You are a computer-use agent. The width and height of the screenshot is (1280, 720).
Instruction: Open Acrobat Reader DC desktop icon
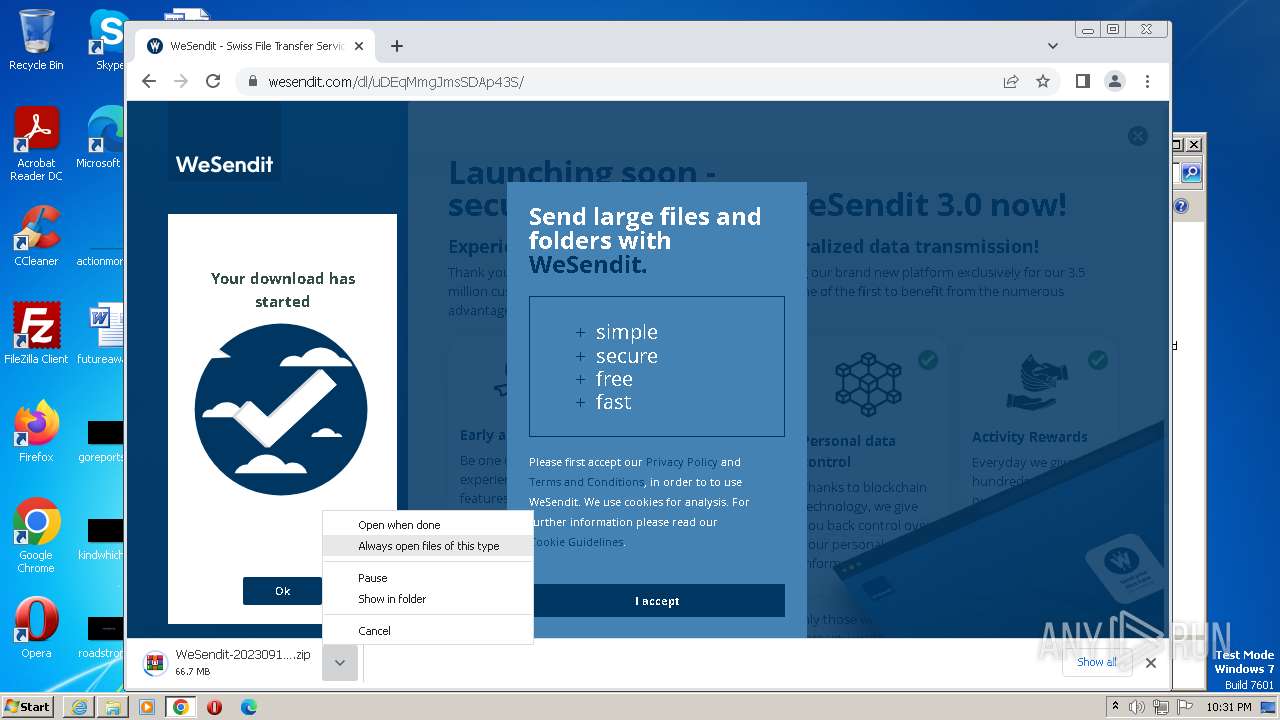36,144
